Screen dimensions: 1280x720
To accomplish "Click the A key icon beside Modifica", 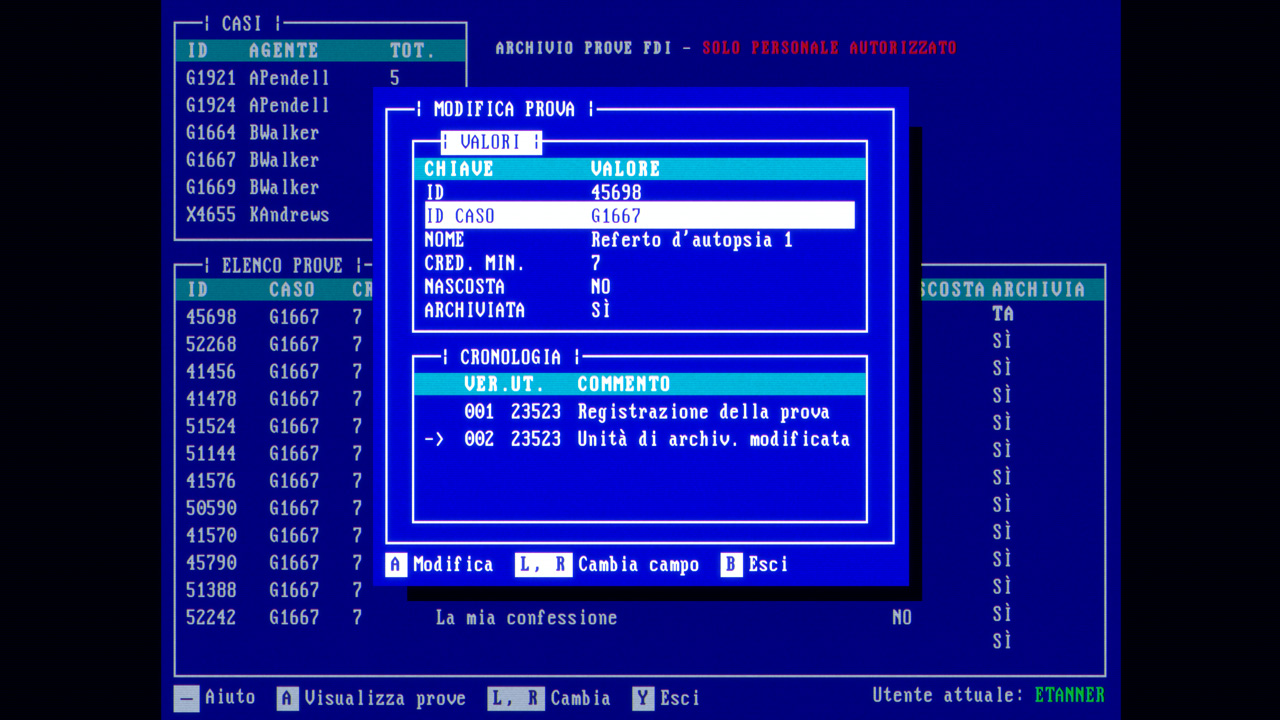I will pos(396,565).
